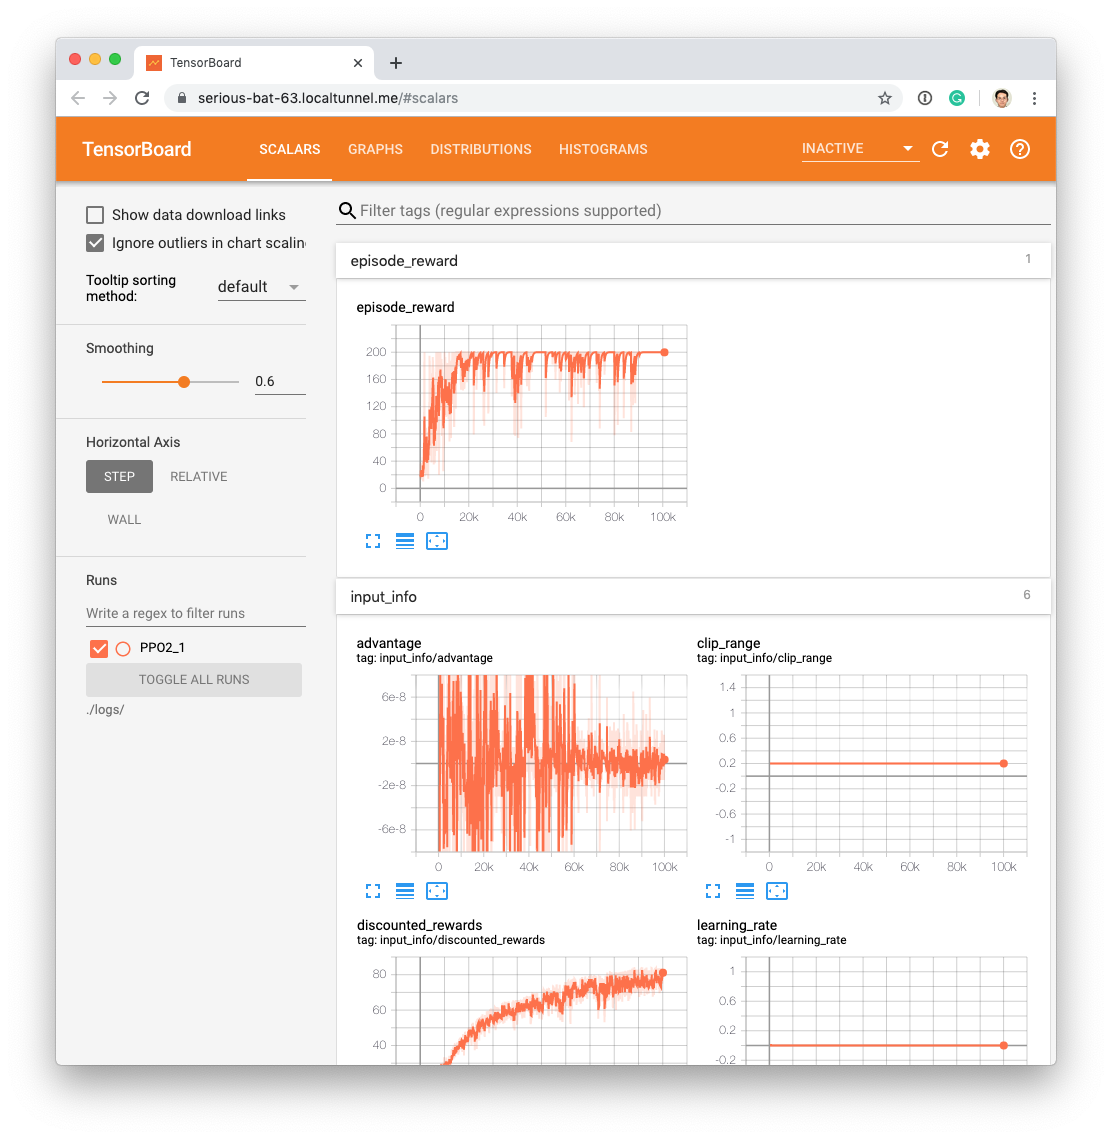Fit domain to data on episode_reward chart
1112x1139 pixels.
pos(437,541)
